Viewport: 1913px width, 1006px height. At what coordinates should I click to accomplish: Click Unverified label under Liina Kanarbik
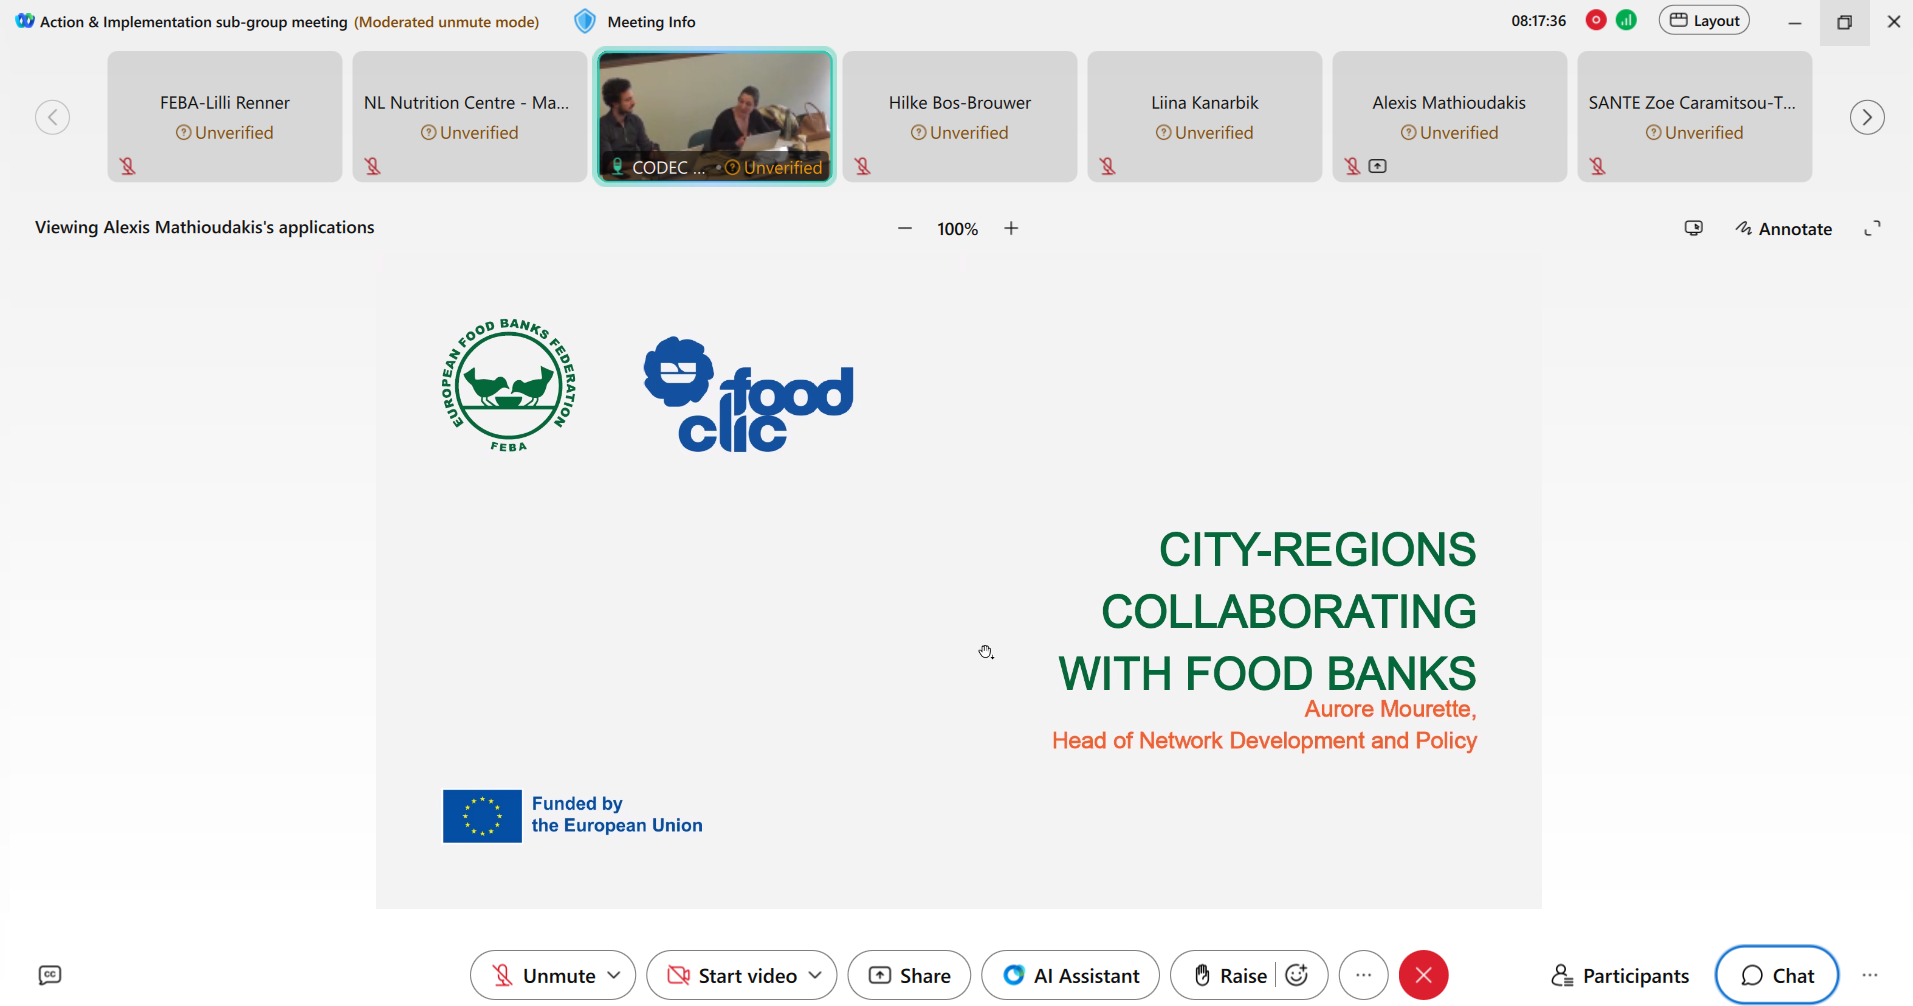tap(1204, 133)
